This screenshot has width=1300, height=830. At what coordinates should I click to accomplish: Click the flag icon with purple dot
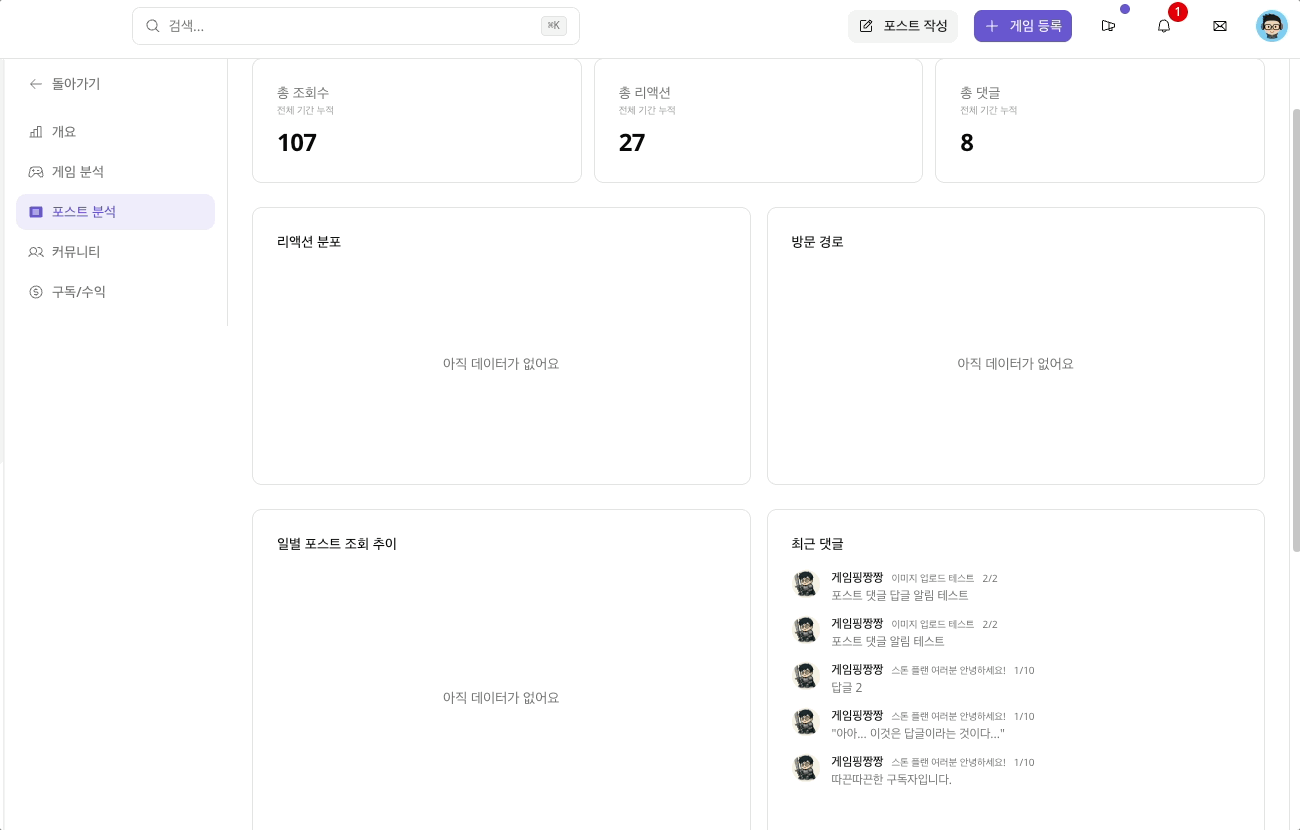click(x=1108, y=26)
